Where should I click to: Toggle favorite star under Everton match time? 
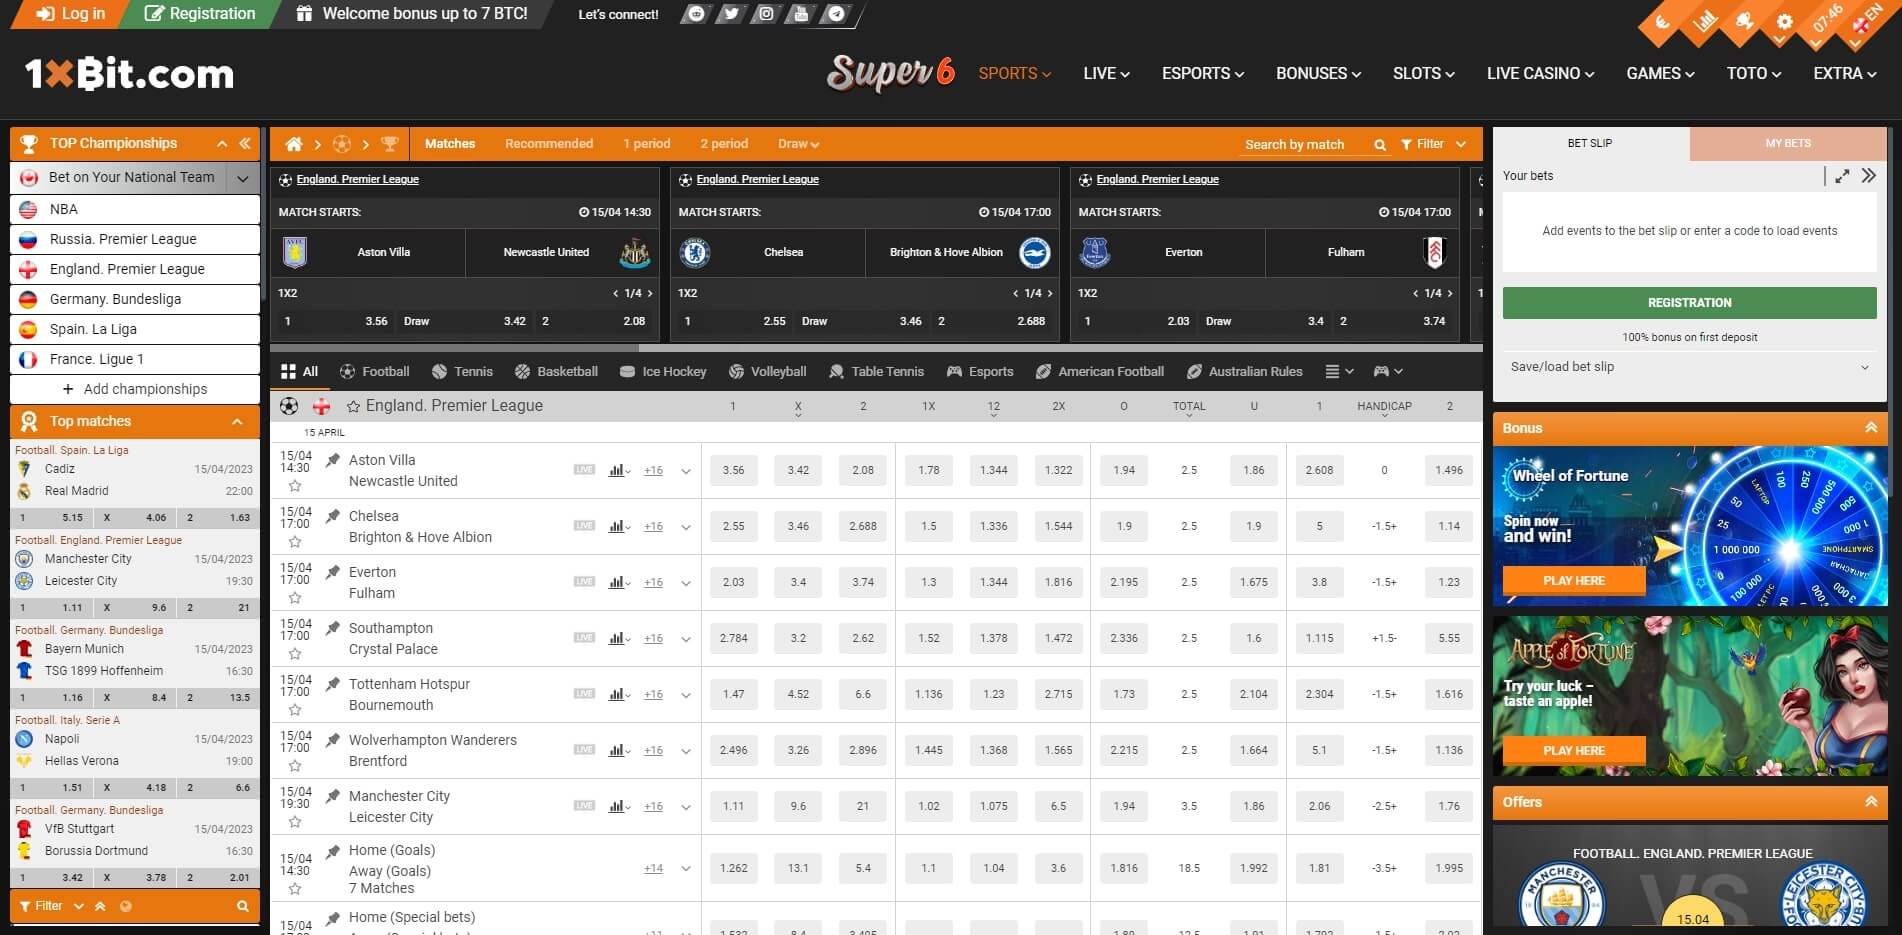(x=295, y=598)
